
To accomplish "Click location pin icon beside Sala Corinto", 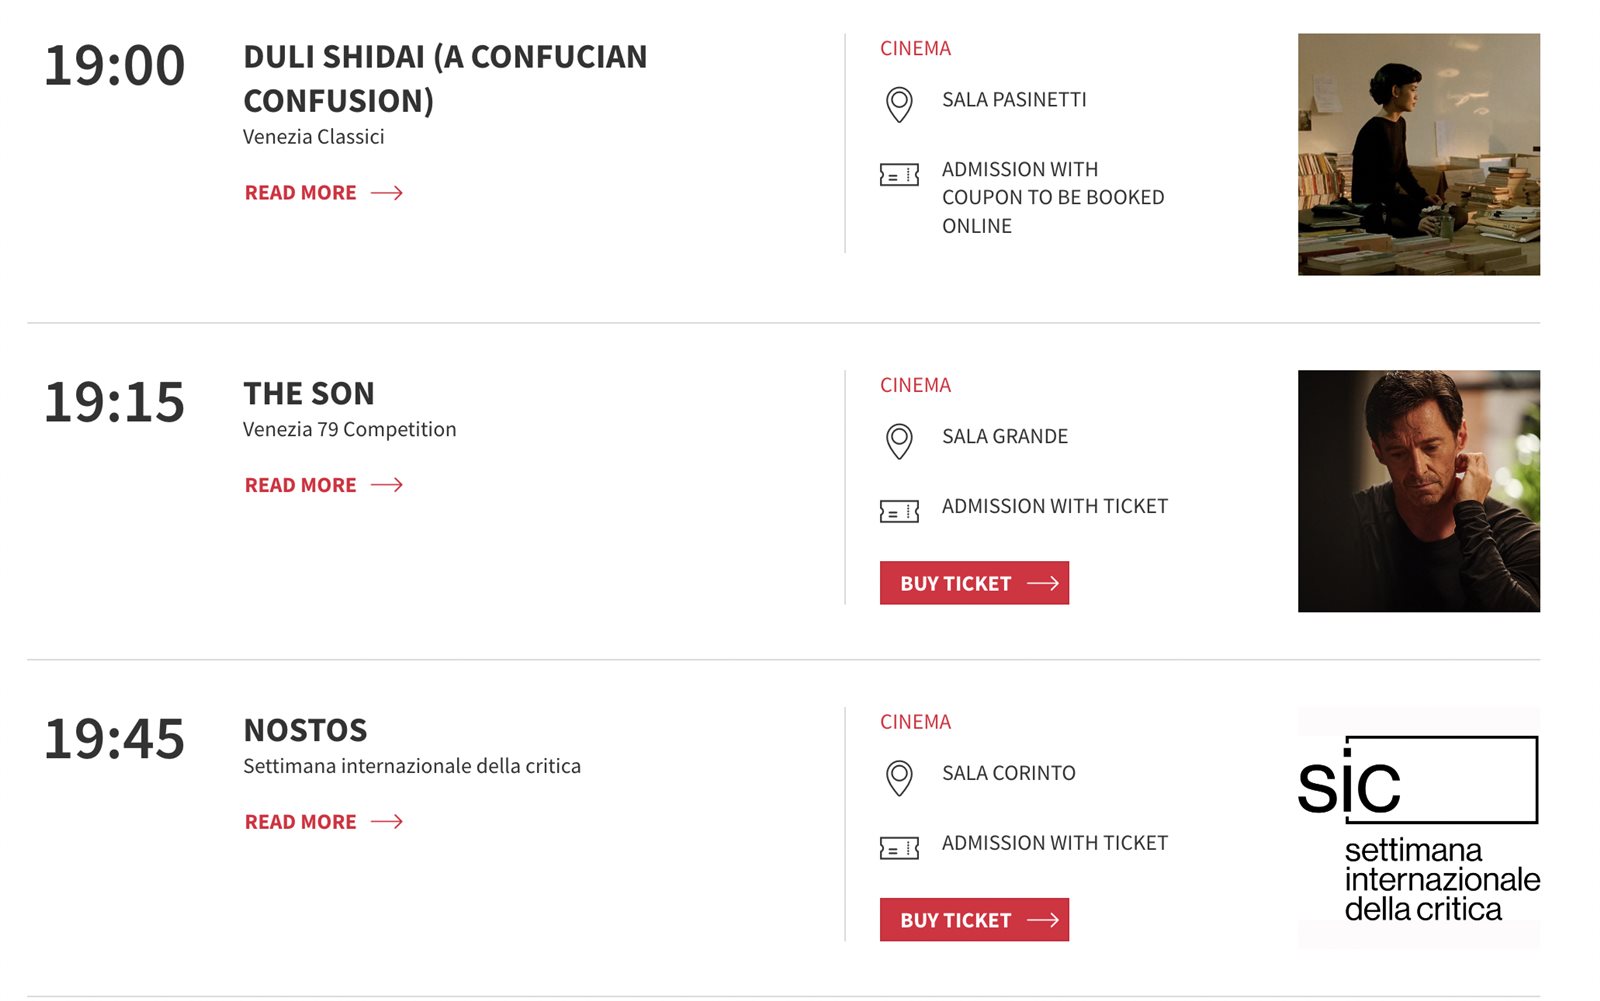I will point(899,778).
